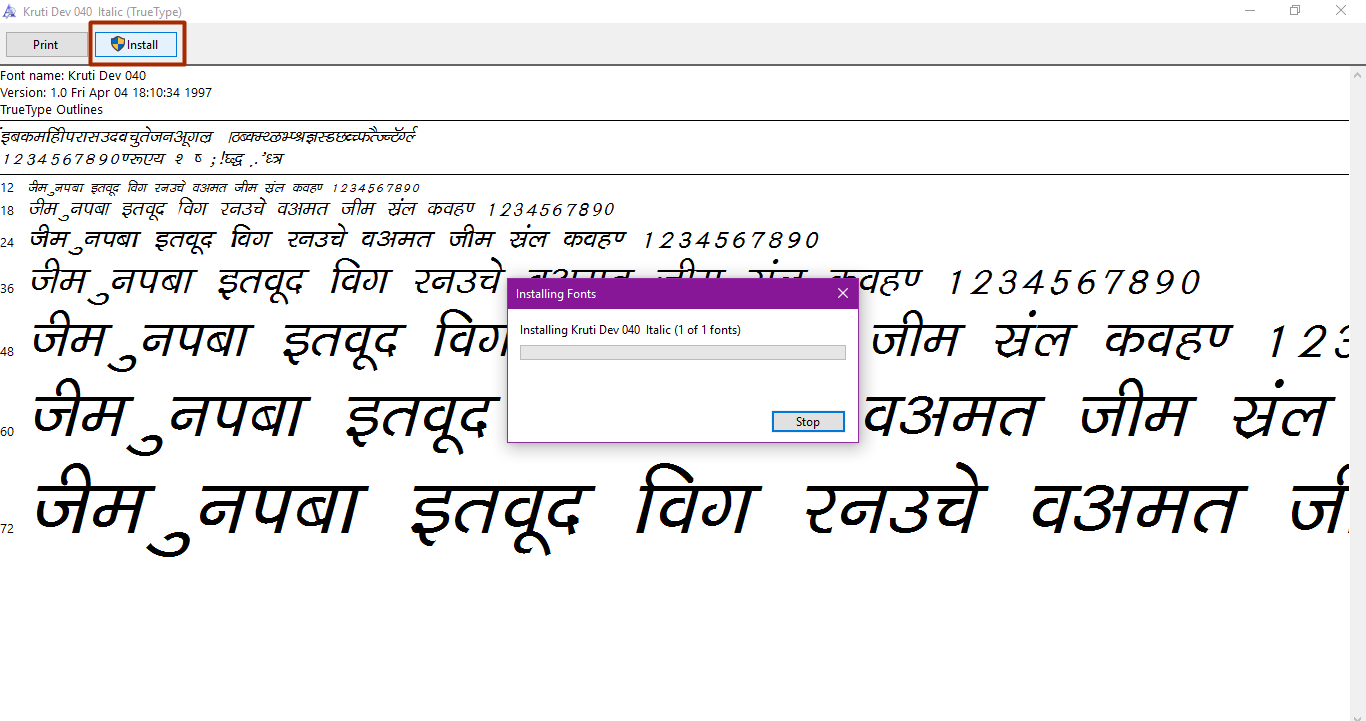Close the Installing Fonts dialog

click(x=843, y=294)
